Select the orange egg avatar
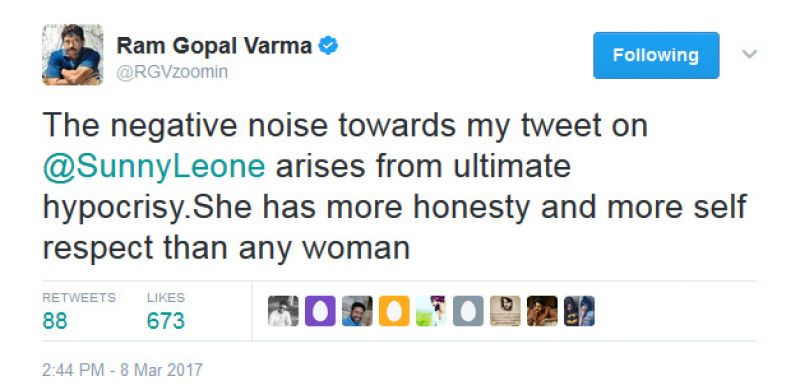The image size is (800, 390). click(x=394, y=311)
